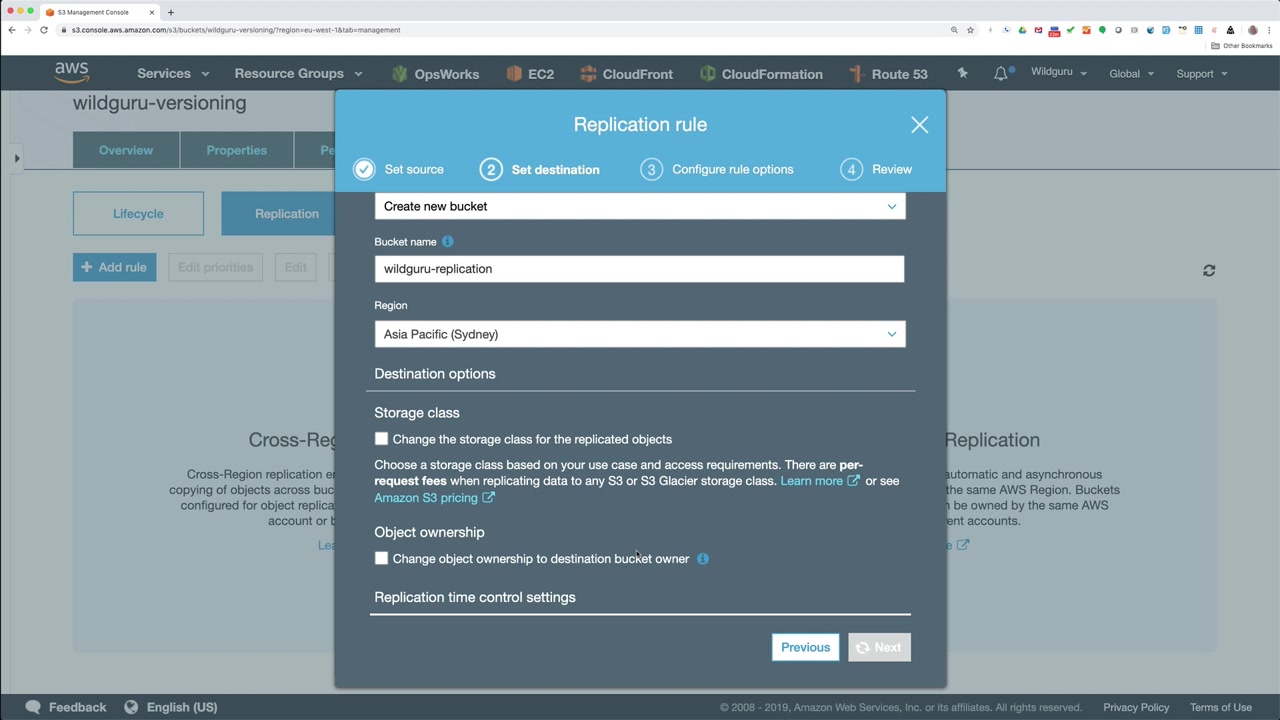Open the Create new bucket dropdown
The width and height of the screenshot is (1280, 720).
pyautogui.click(x=640, y=206)
